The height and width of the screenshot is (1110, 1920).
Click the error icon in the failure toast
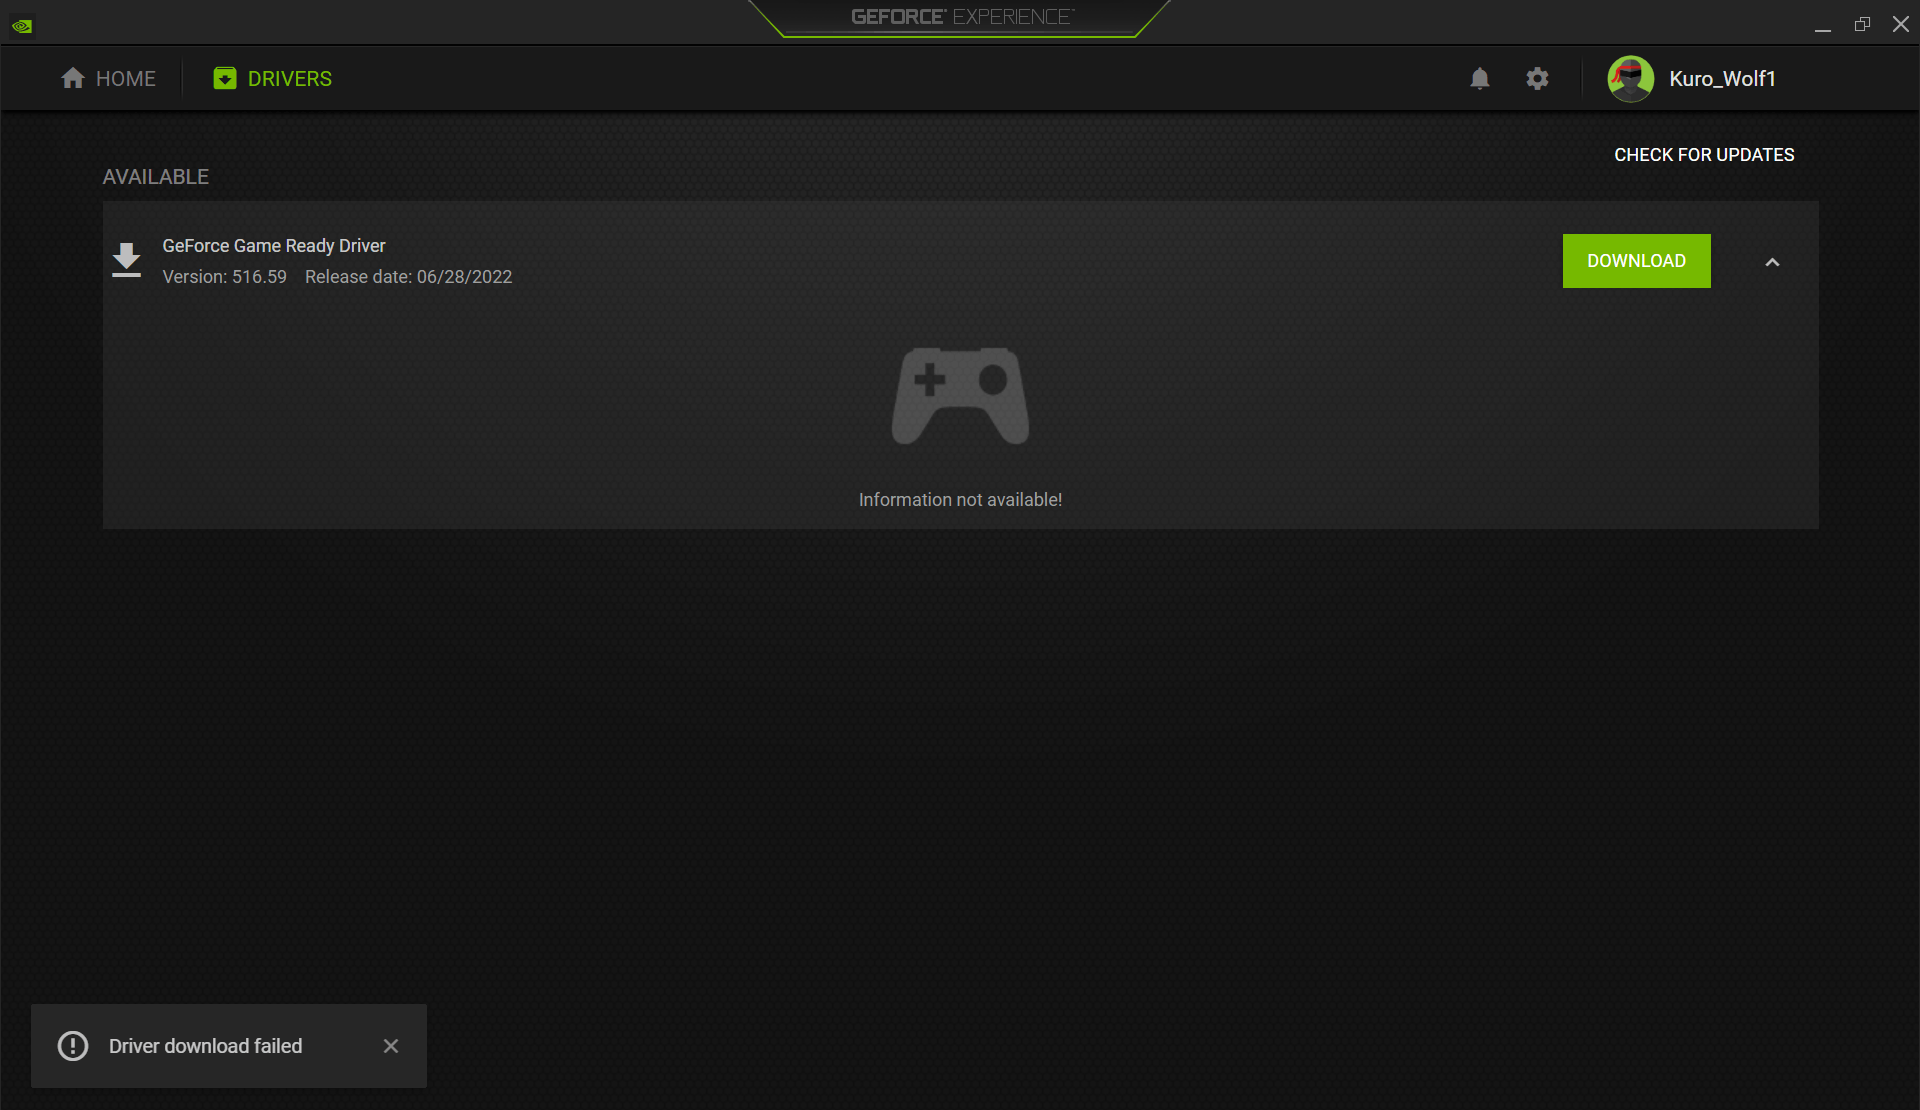click(x=73, y=1046)
